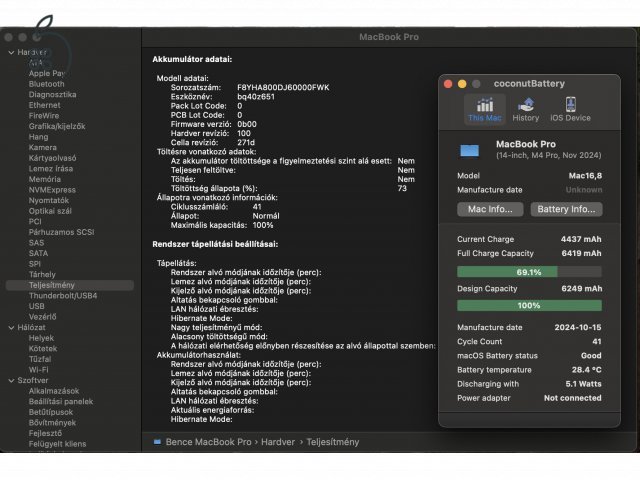Select Apple Pay in the sidebar
The image size is (640, 480).
[47, 73]
